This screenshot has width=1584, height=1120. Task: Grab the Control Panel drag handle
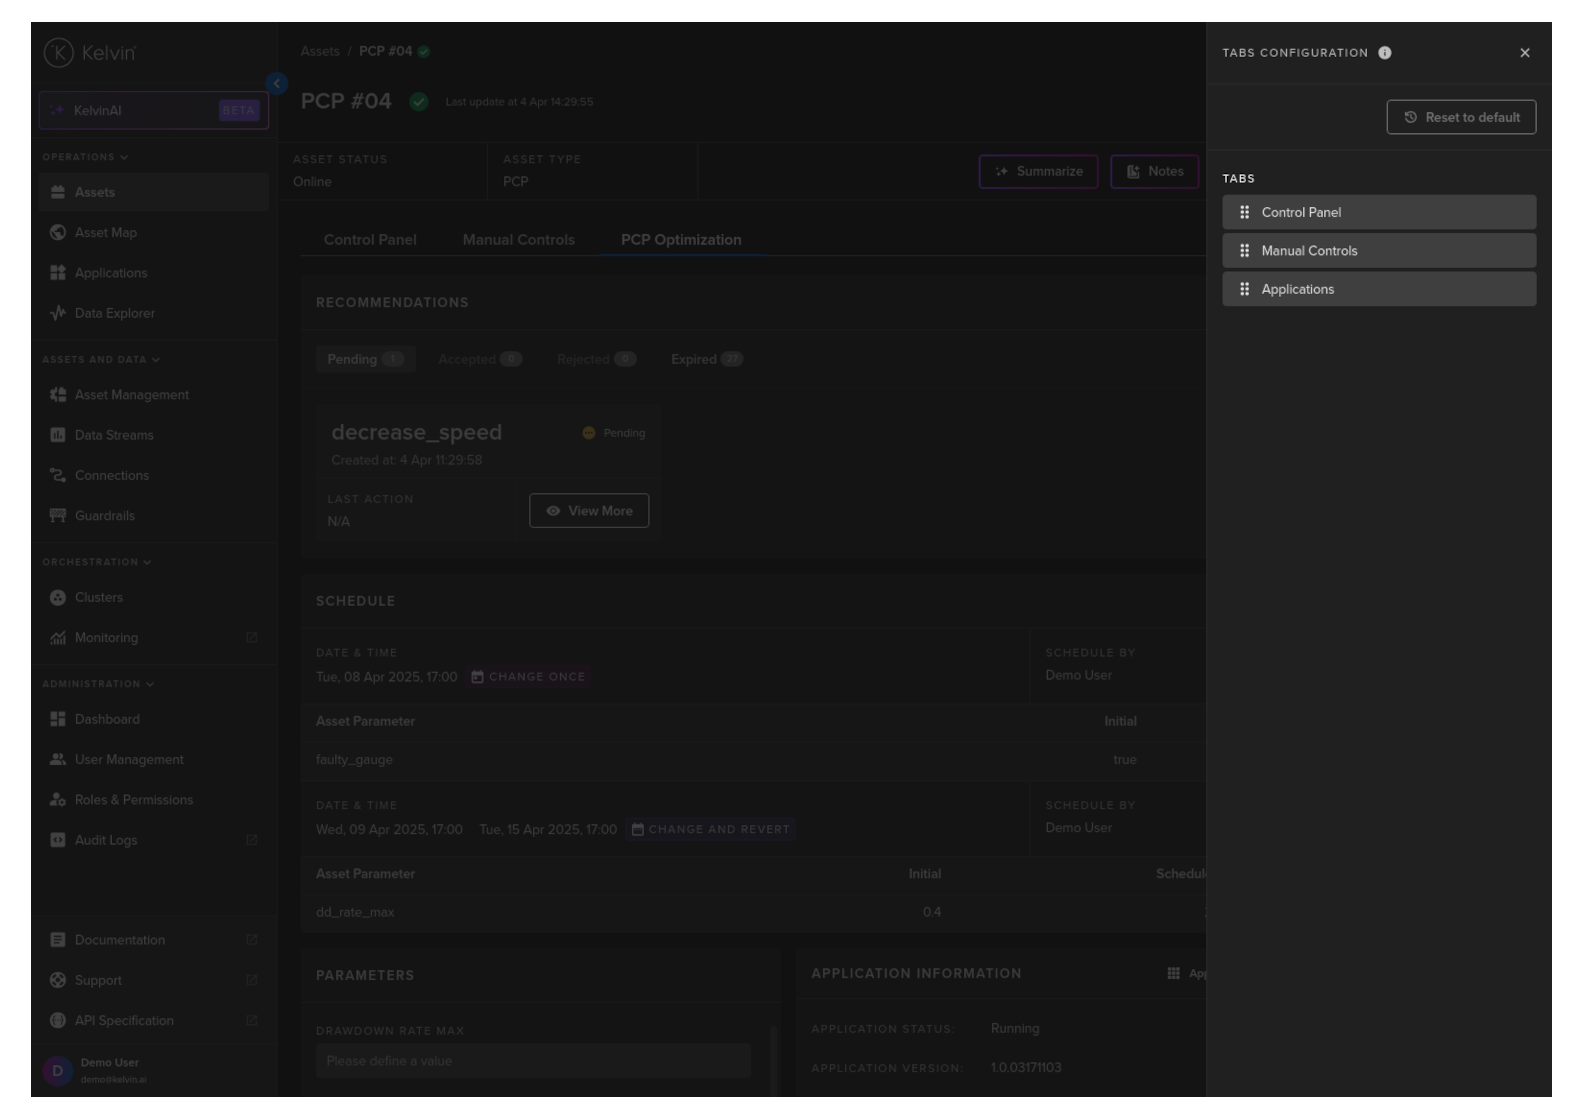click(1244, 212)
